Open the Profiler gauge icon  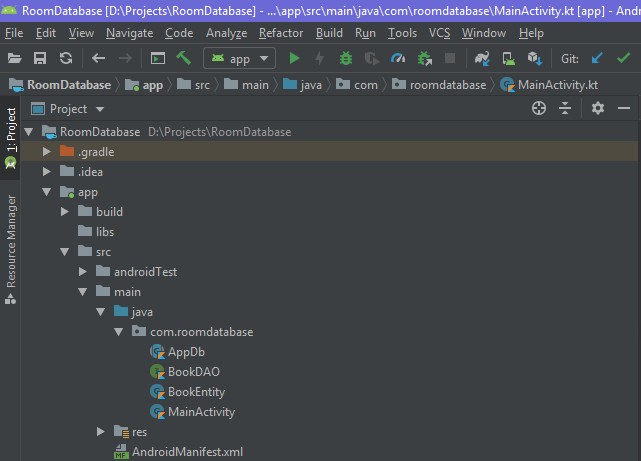(x=398, y=58)
